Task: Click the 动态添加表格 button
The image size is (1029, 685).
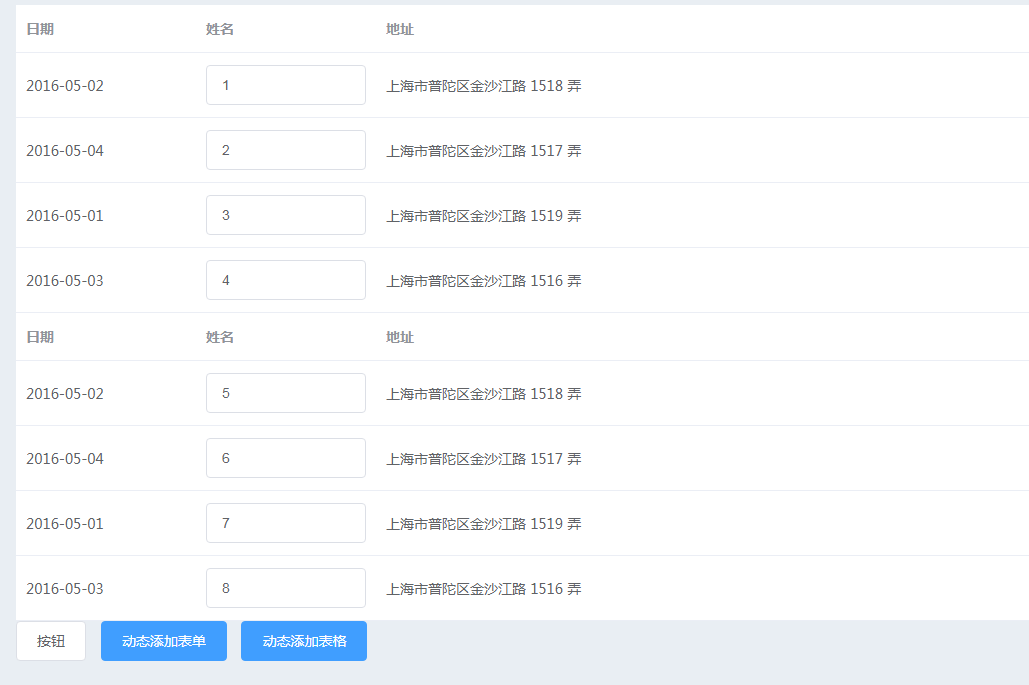Action: point(303,641)
